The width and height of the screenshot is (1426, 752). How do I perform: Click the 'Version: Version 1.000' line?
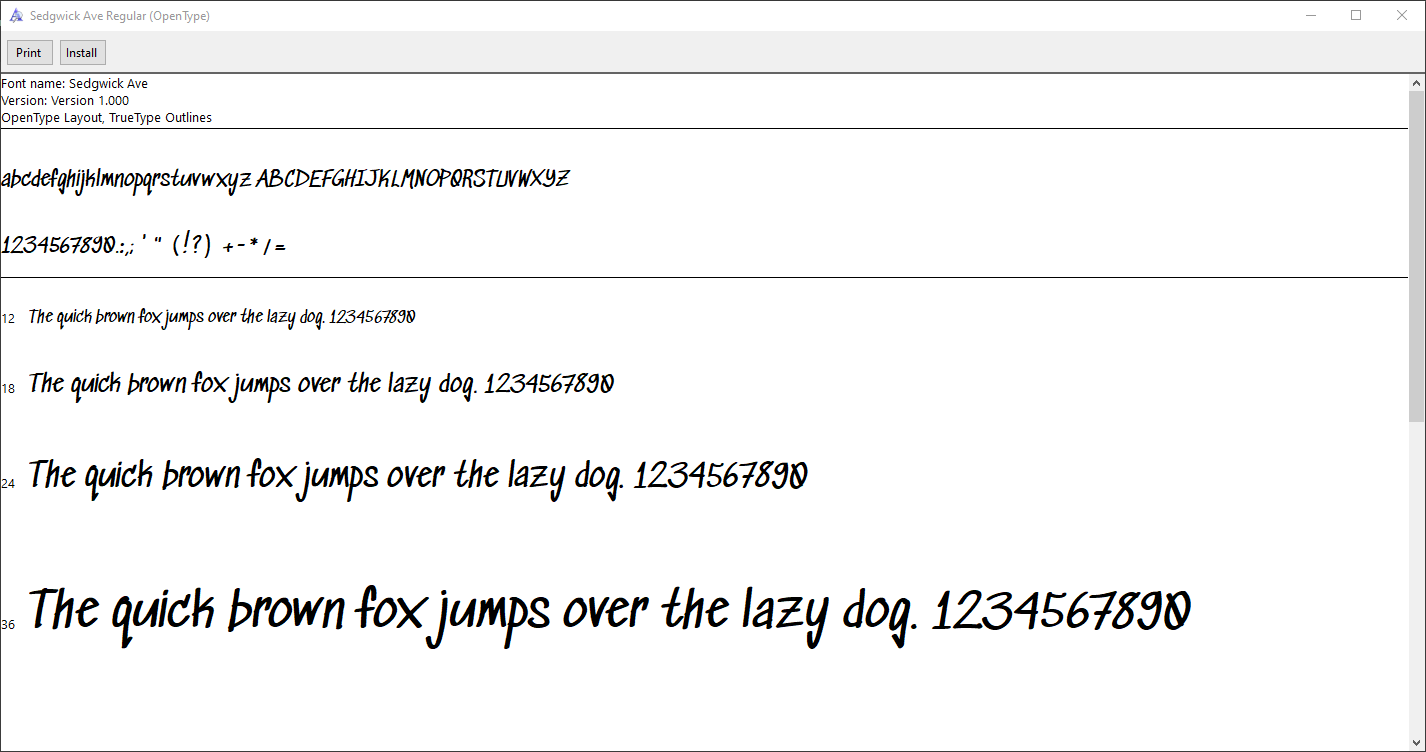(x=65, y=101)
